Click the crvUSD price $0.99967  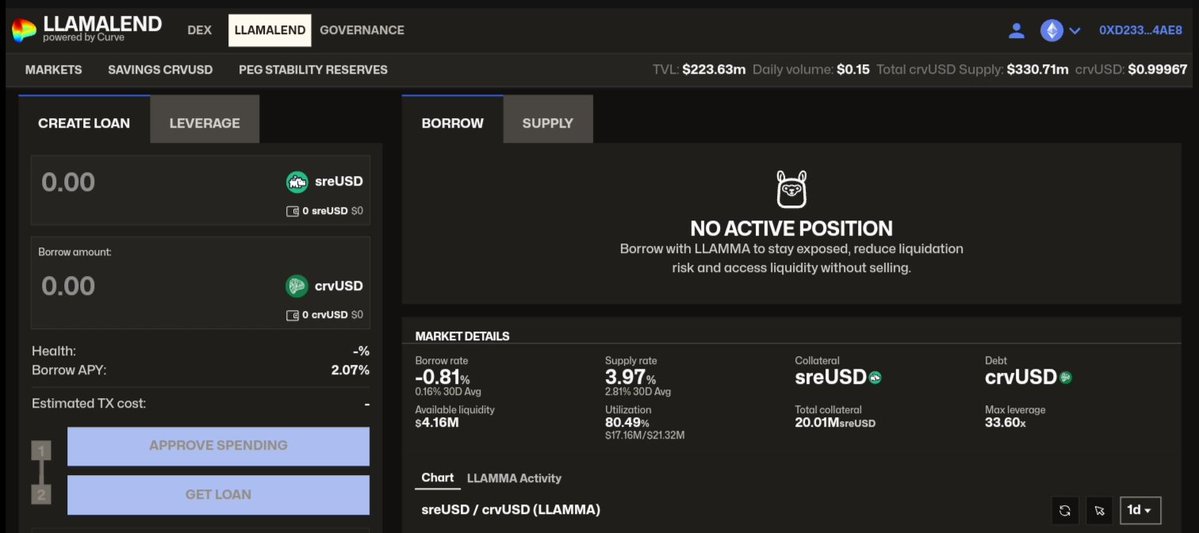coord(1131,70)
